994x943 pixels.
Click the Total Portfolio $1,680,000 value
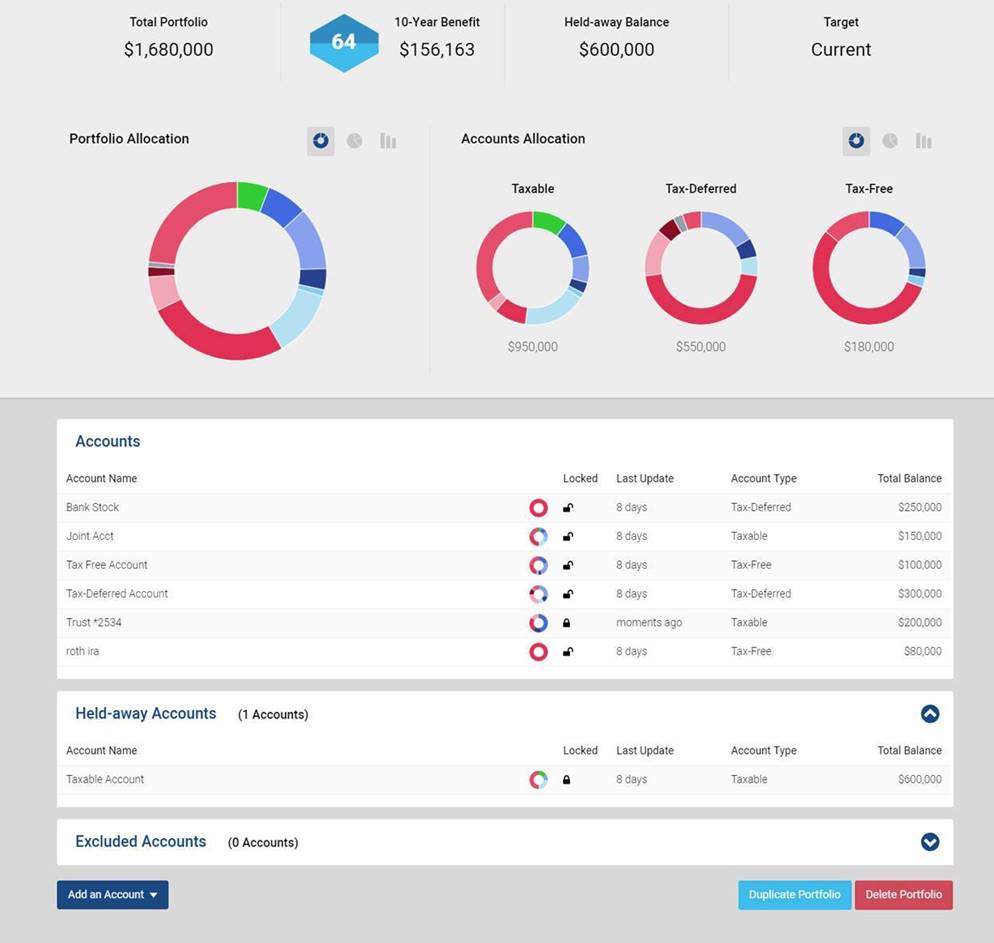click(169, 49)
